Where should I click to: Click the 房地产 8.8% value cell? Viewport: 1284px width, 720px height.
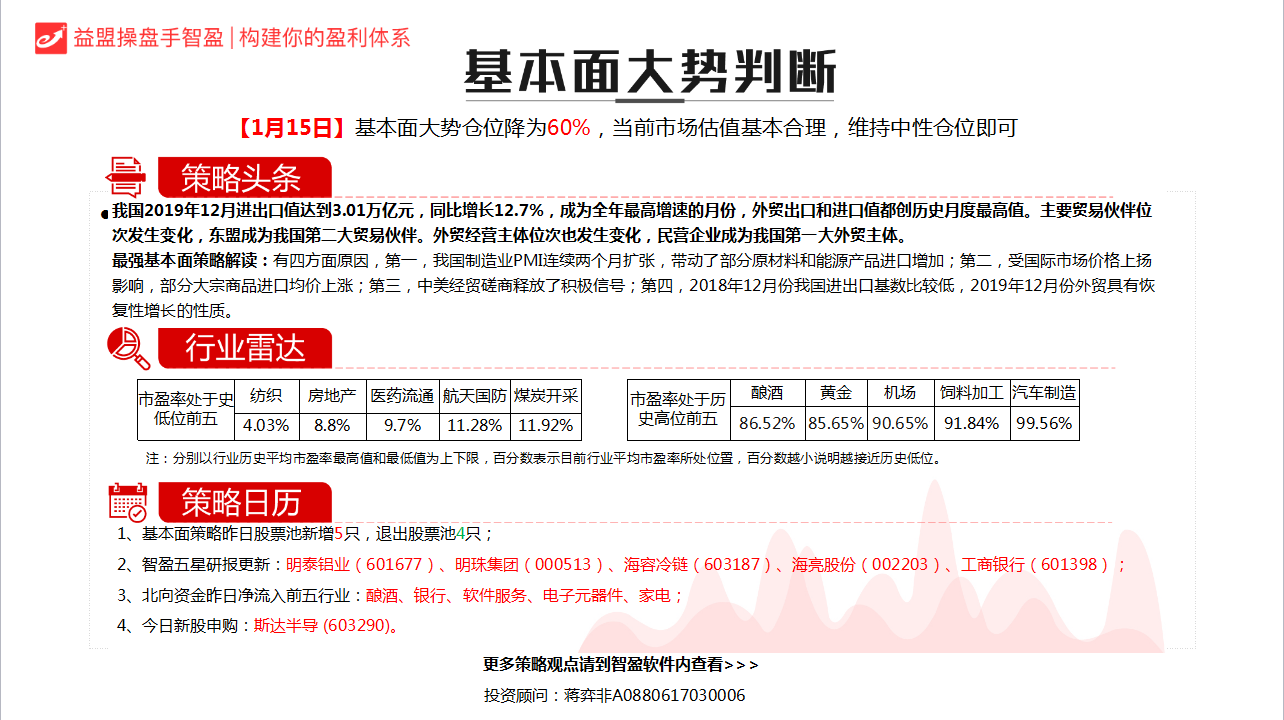[x=332, y=425]
